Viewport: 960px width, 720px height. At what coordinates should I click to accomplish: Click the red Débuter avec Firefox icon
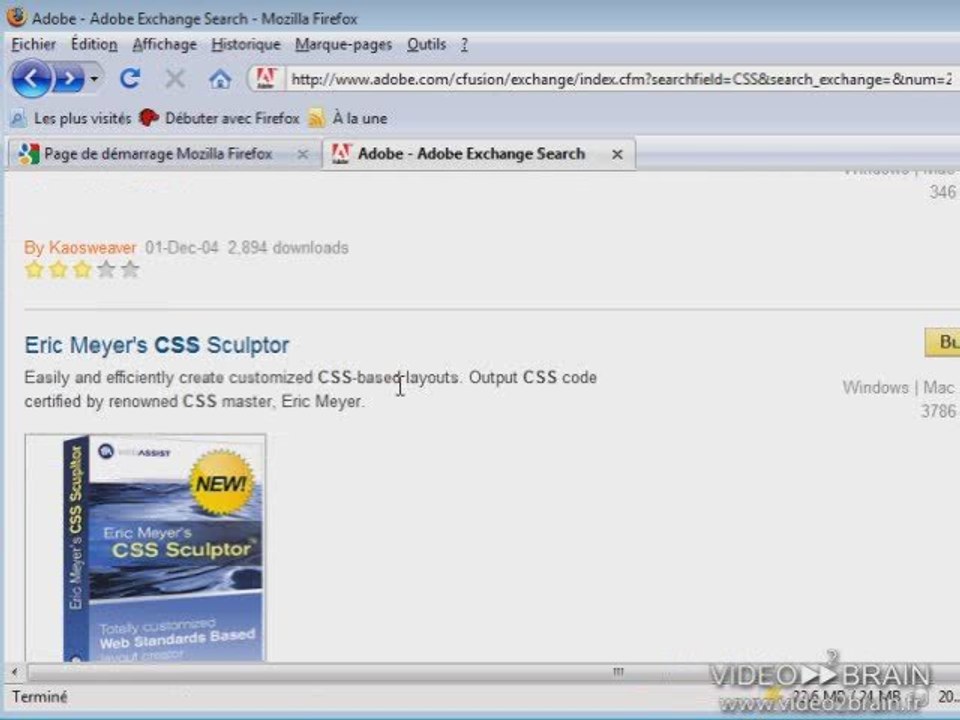point(149,118)
